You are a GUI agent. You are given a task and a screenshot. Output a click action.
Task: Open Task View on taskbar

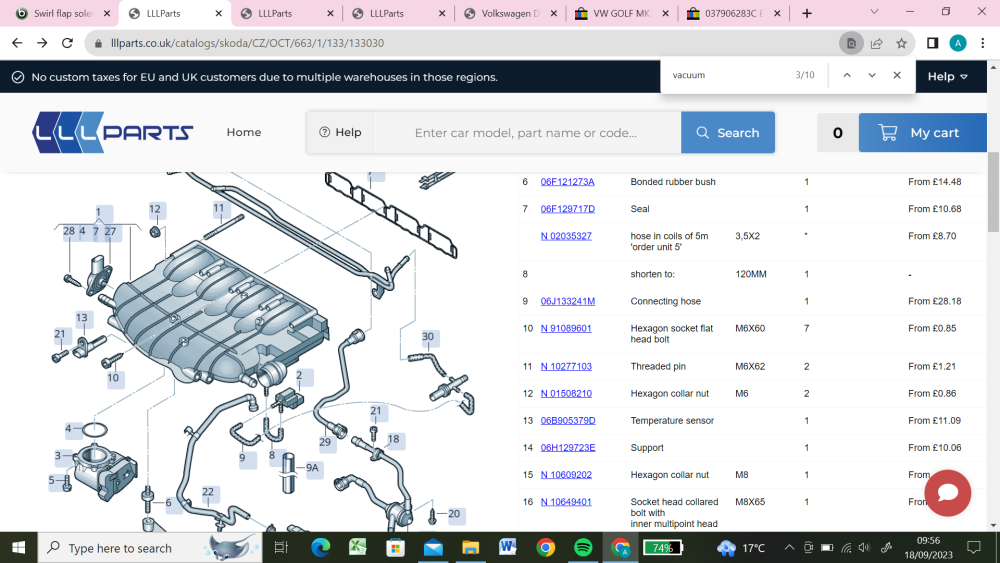pos(281,548)
